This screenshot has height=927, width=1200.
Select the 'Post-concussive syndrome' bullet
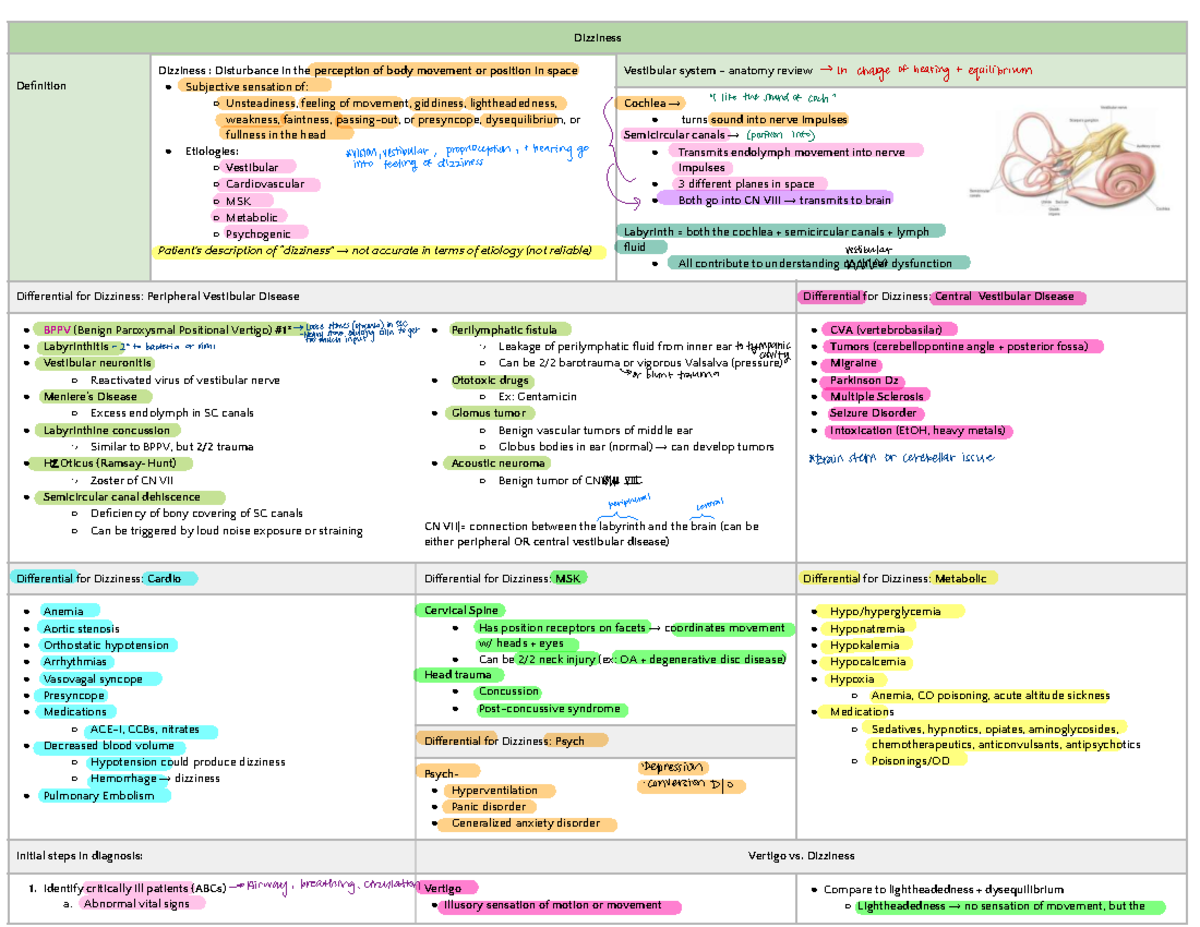point(549,709)
